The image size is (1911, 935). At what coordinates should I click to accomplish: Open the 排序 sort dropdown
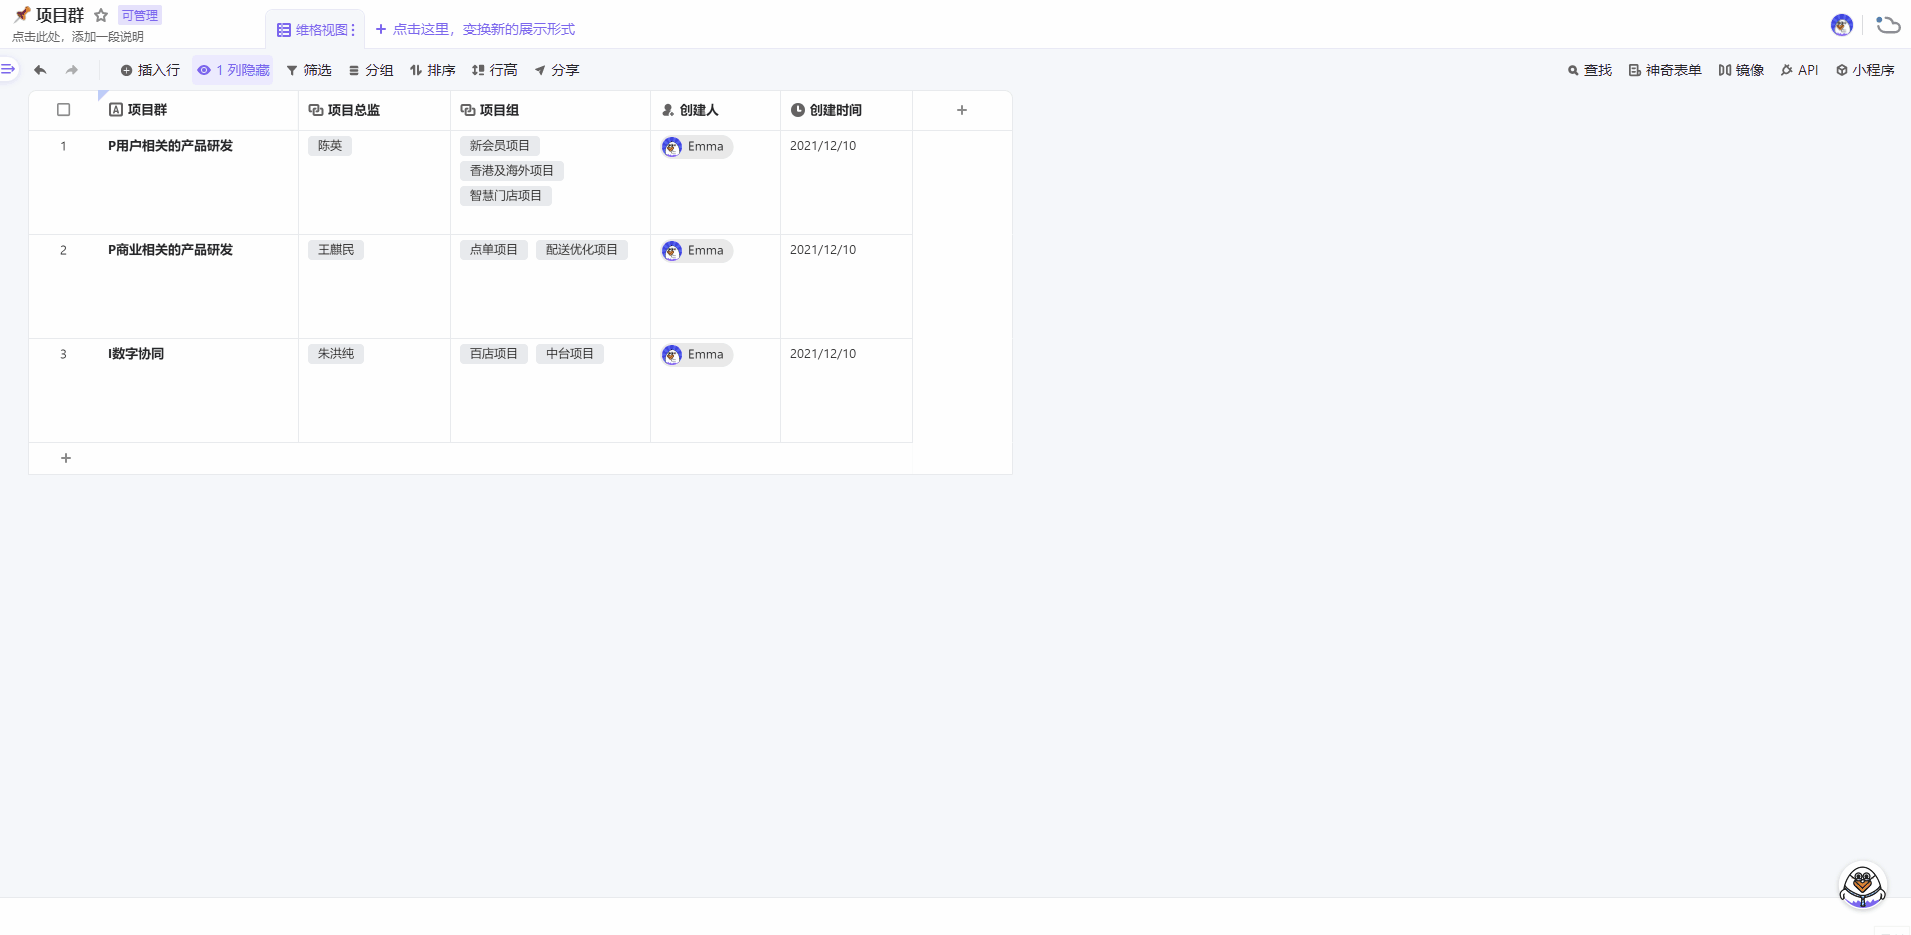[432, 70]
